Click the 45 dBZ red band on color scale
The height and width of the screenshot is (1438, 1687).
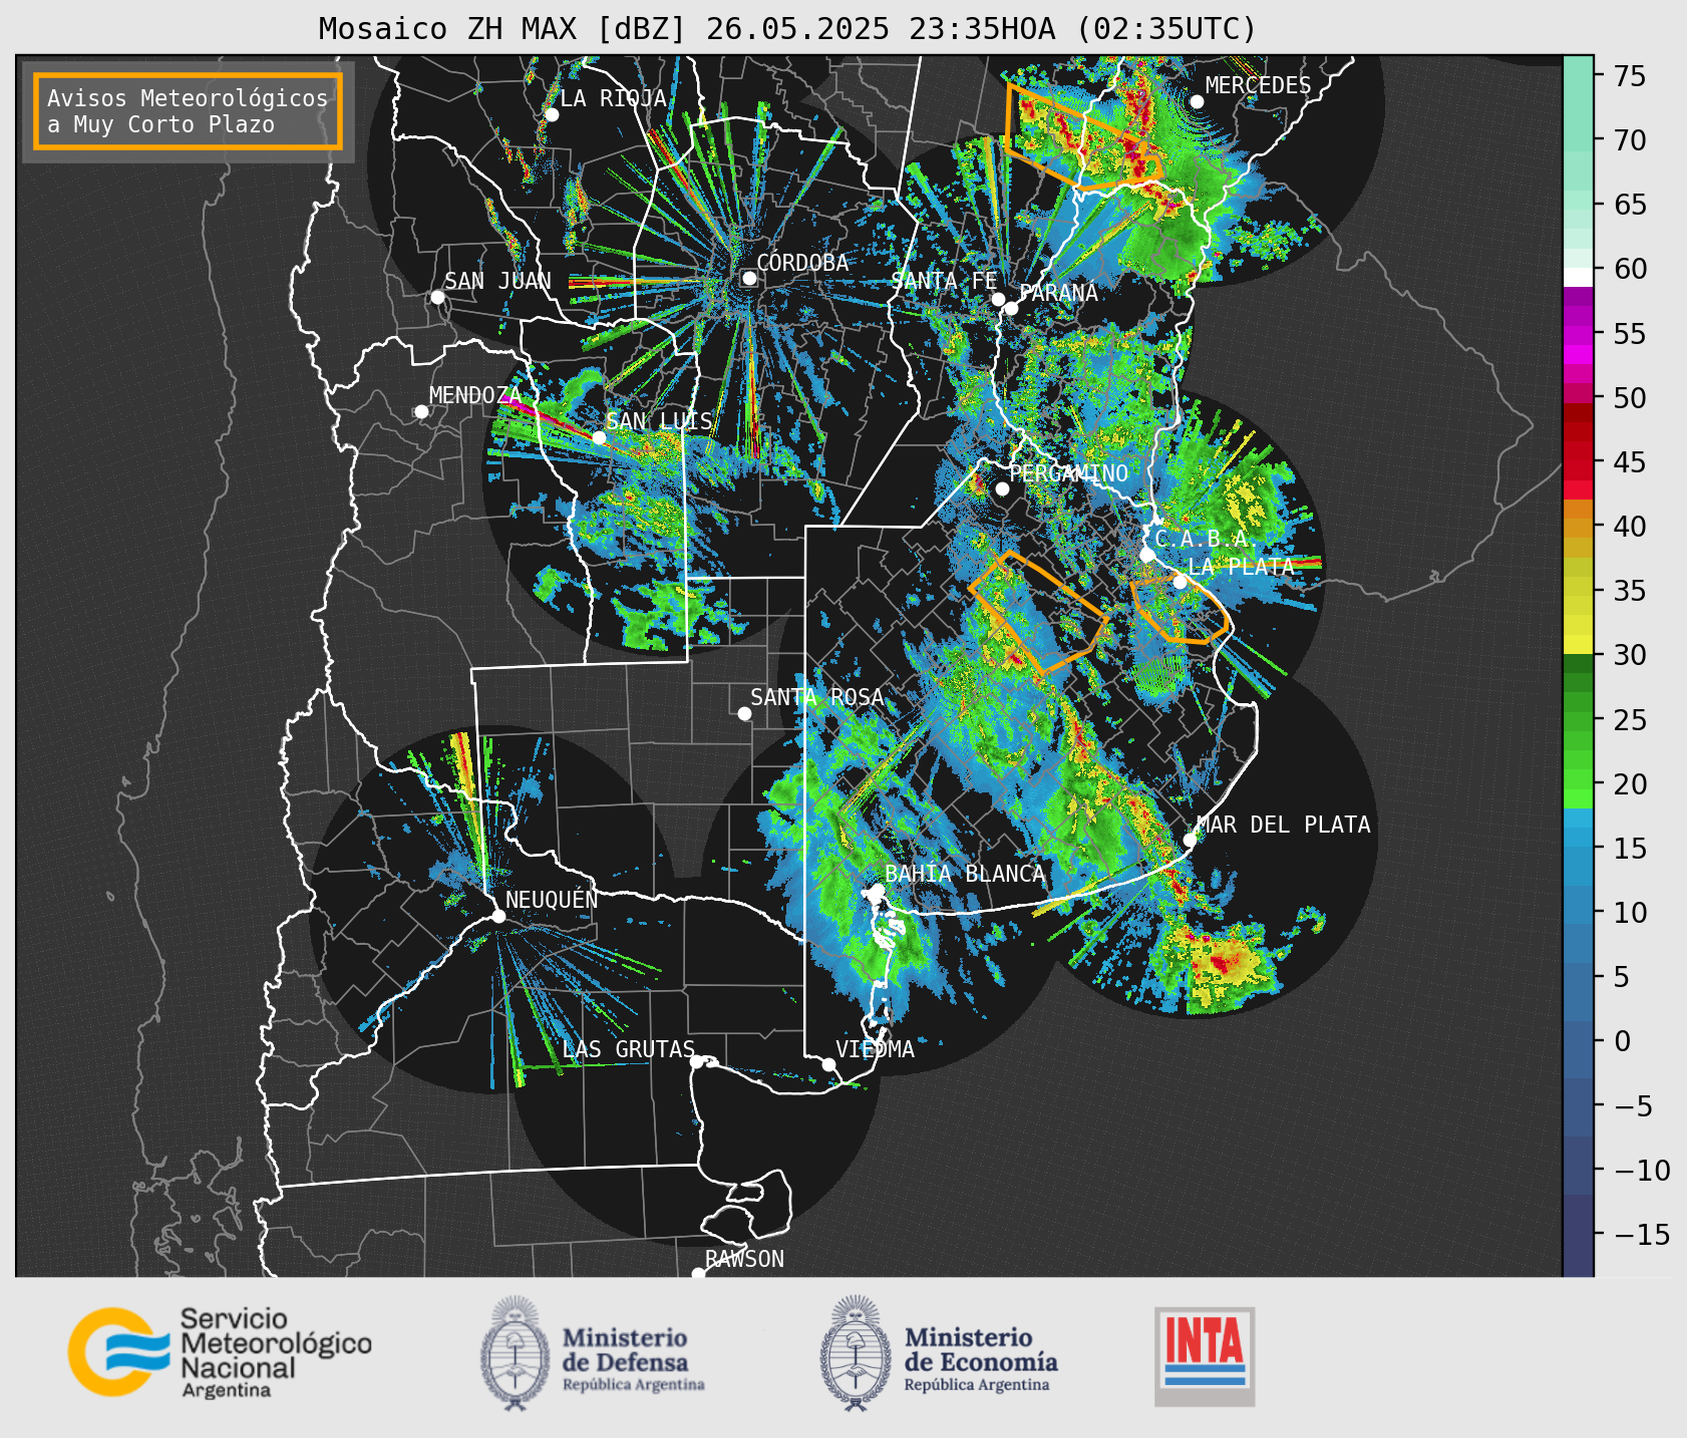1578,463
